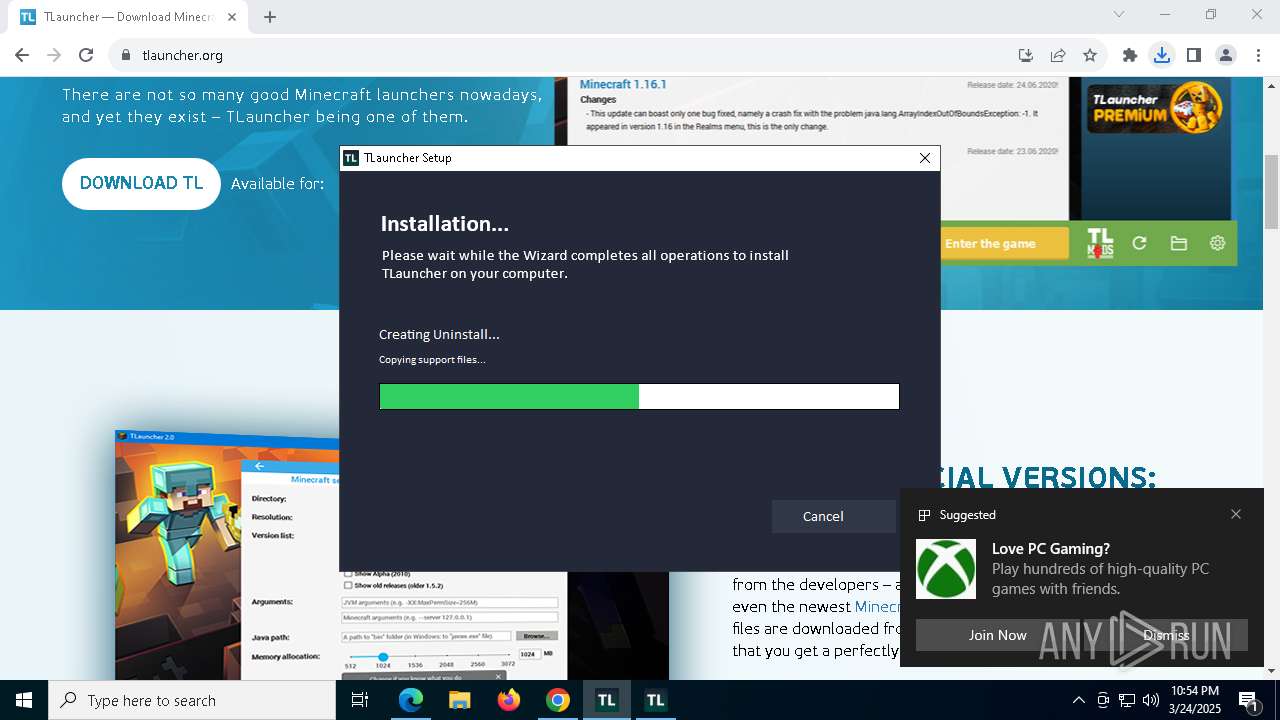
Task: Click settings gear in launcher preview
Action: 1217,243
